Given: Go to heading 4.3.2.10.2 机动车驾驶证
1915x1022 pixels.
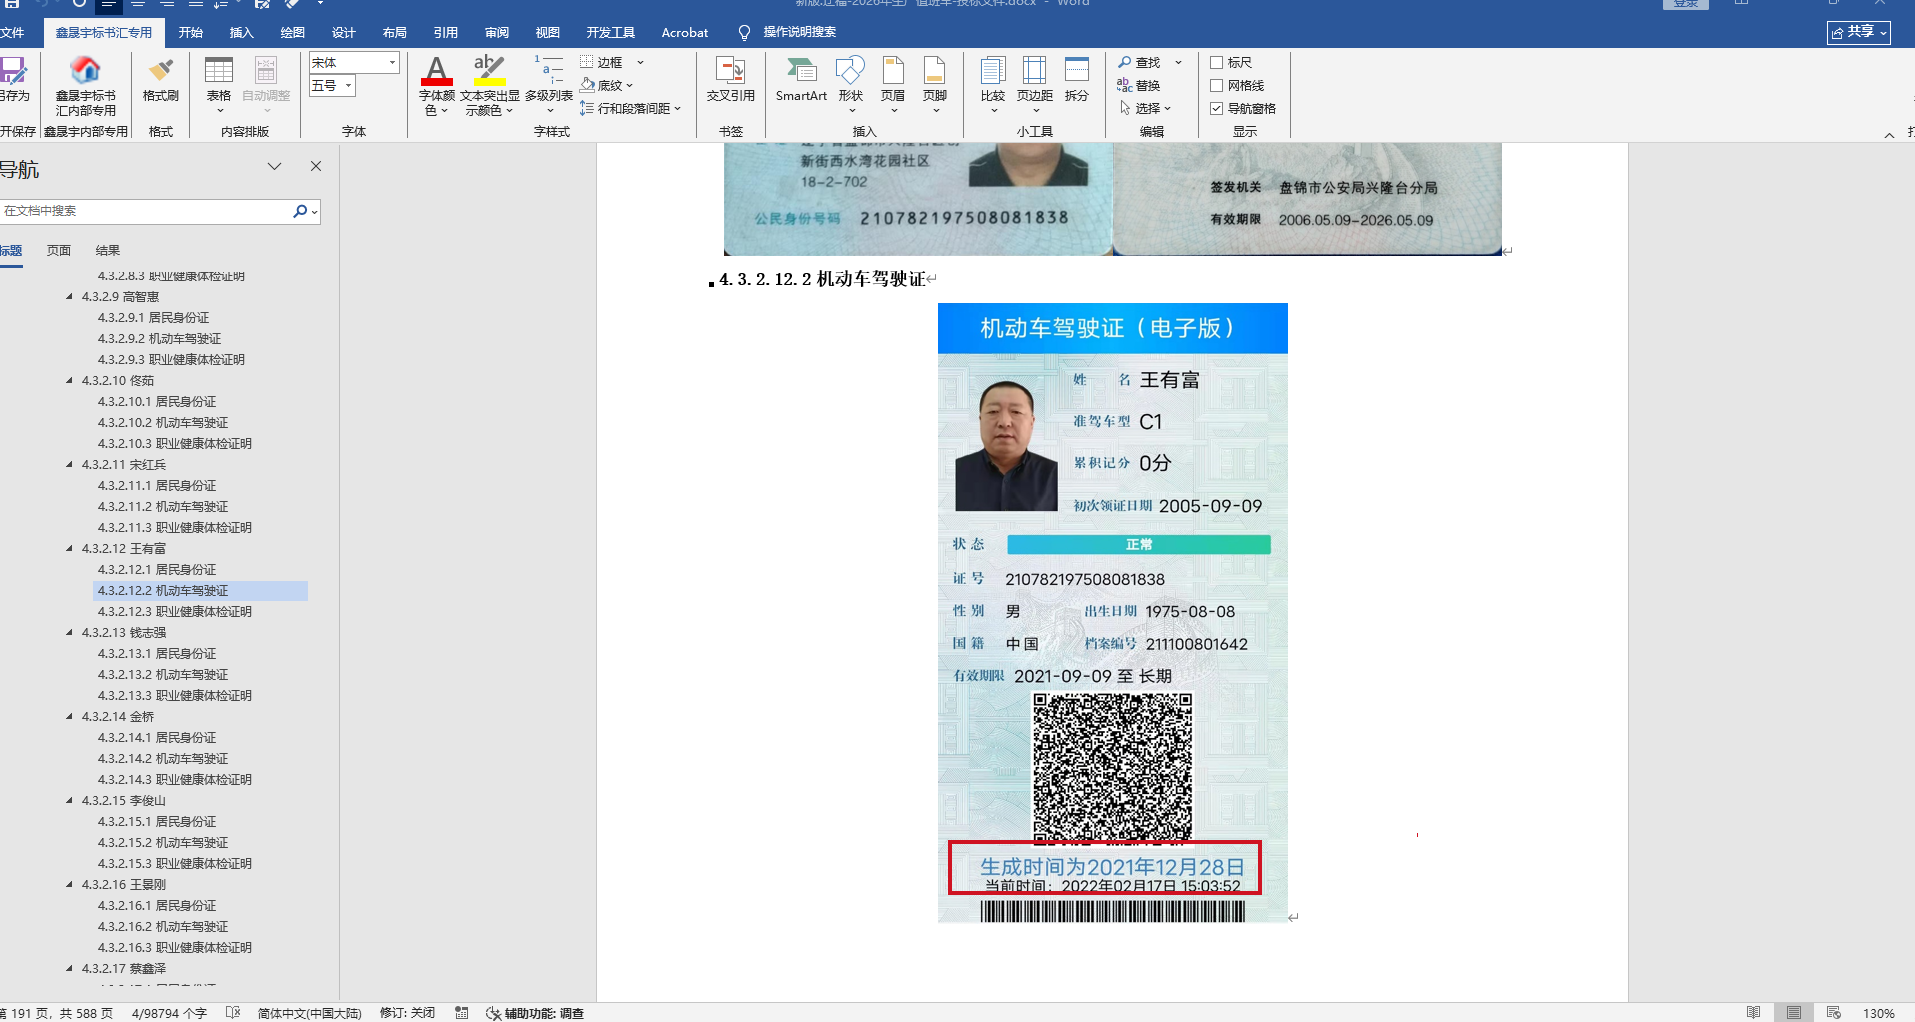Looking at the screenshot, I should coord(163,422).
